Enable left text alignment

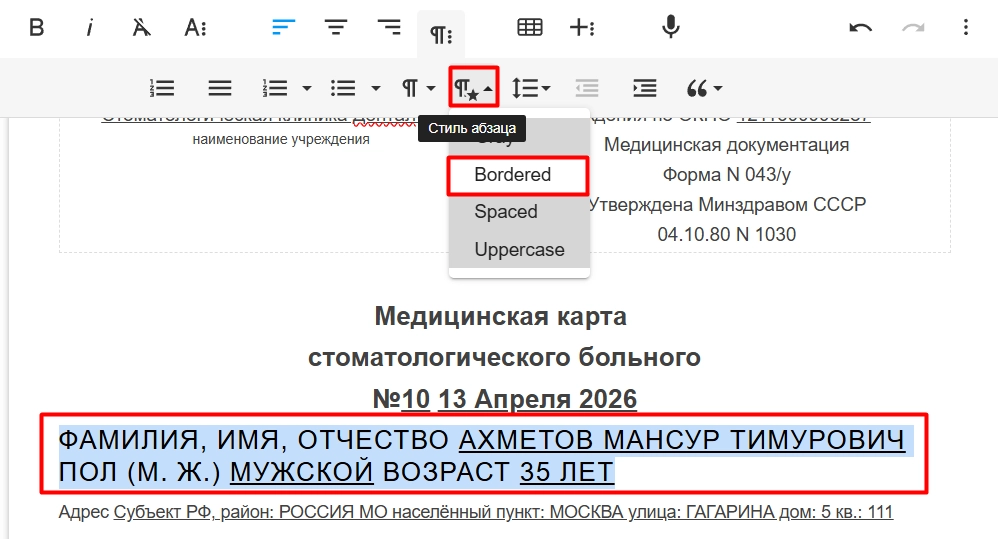[x=284, y=28]
